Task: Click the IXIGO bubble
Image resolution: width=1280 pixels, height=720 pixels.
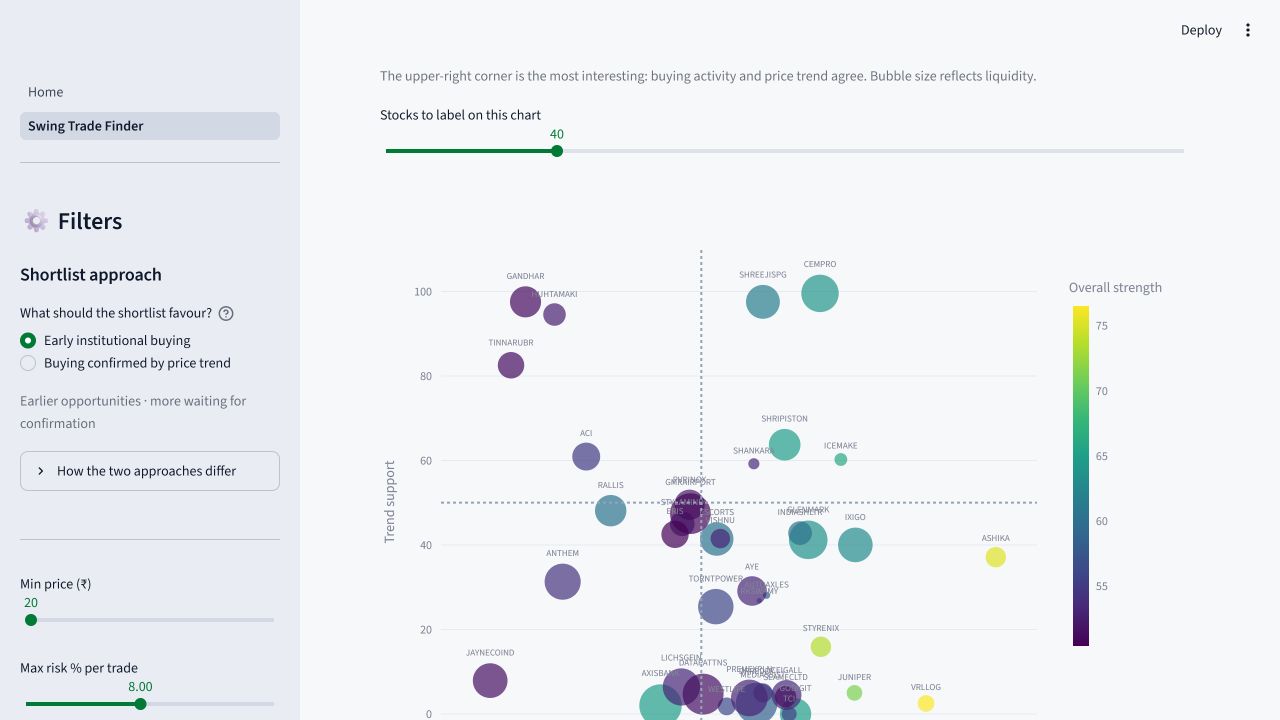Action: (x=855, y=545)
